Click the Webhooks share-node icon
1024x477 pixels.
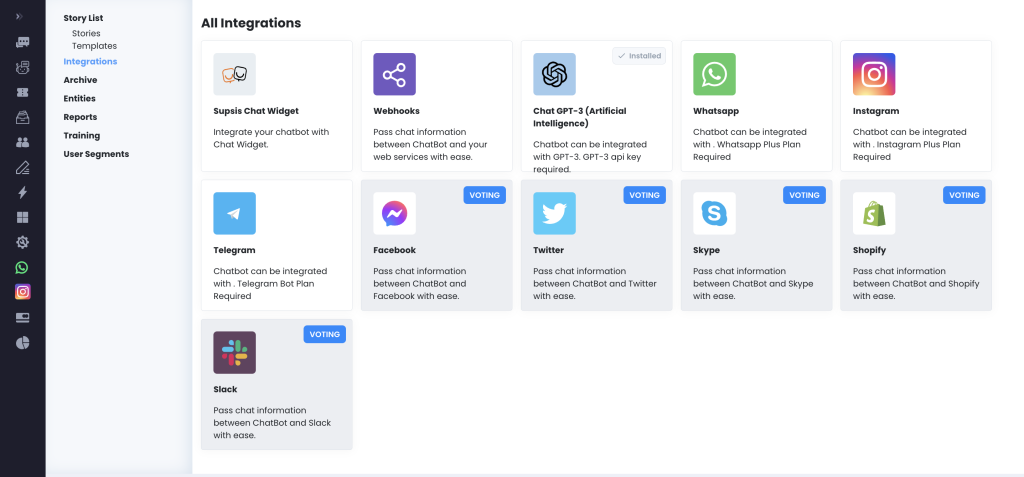pyautogui.click(x=394, y=74)
